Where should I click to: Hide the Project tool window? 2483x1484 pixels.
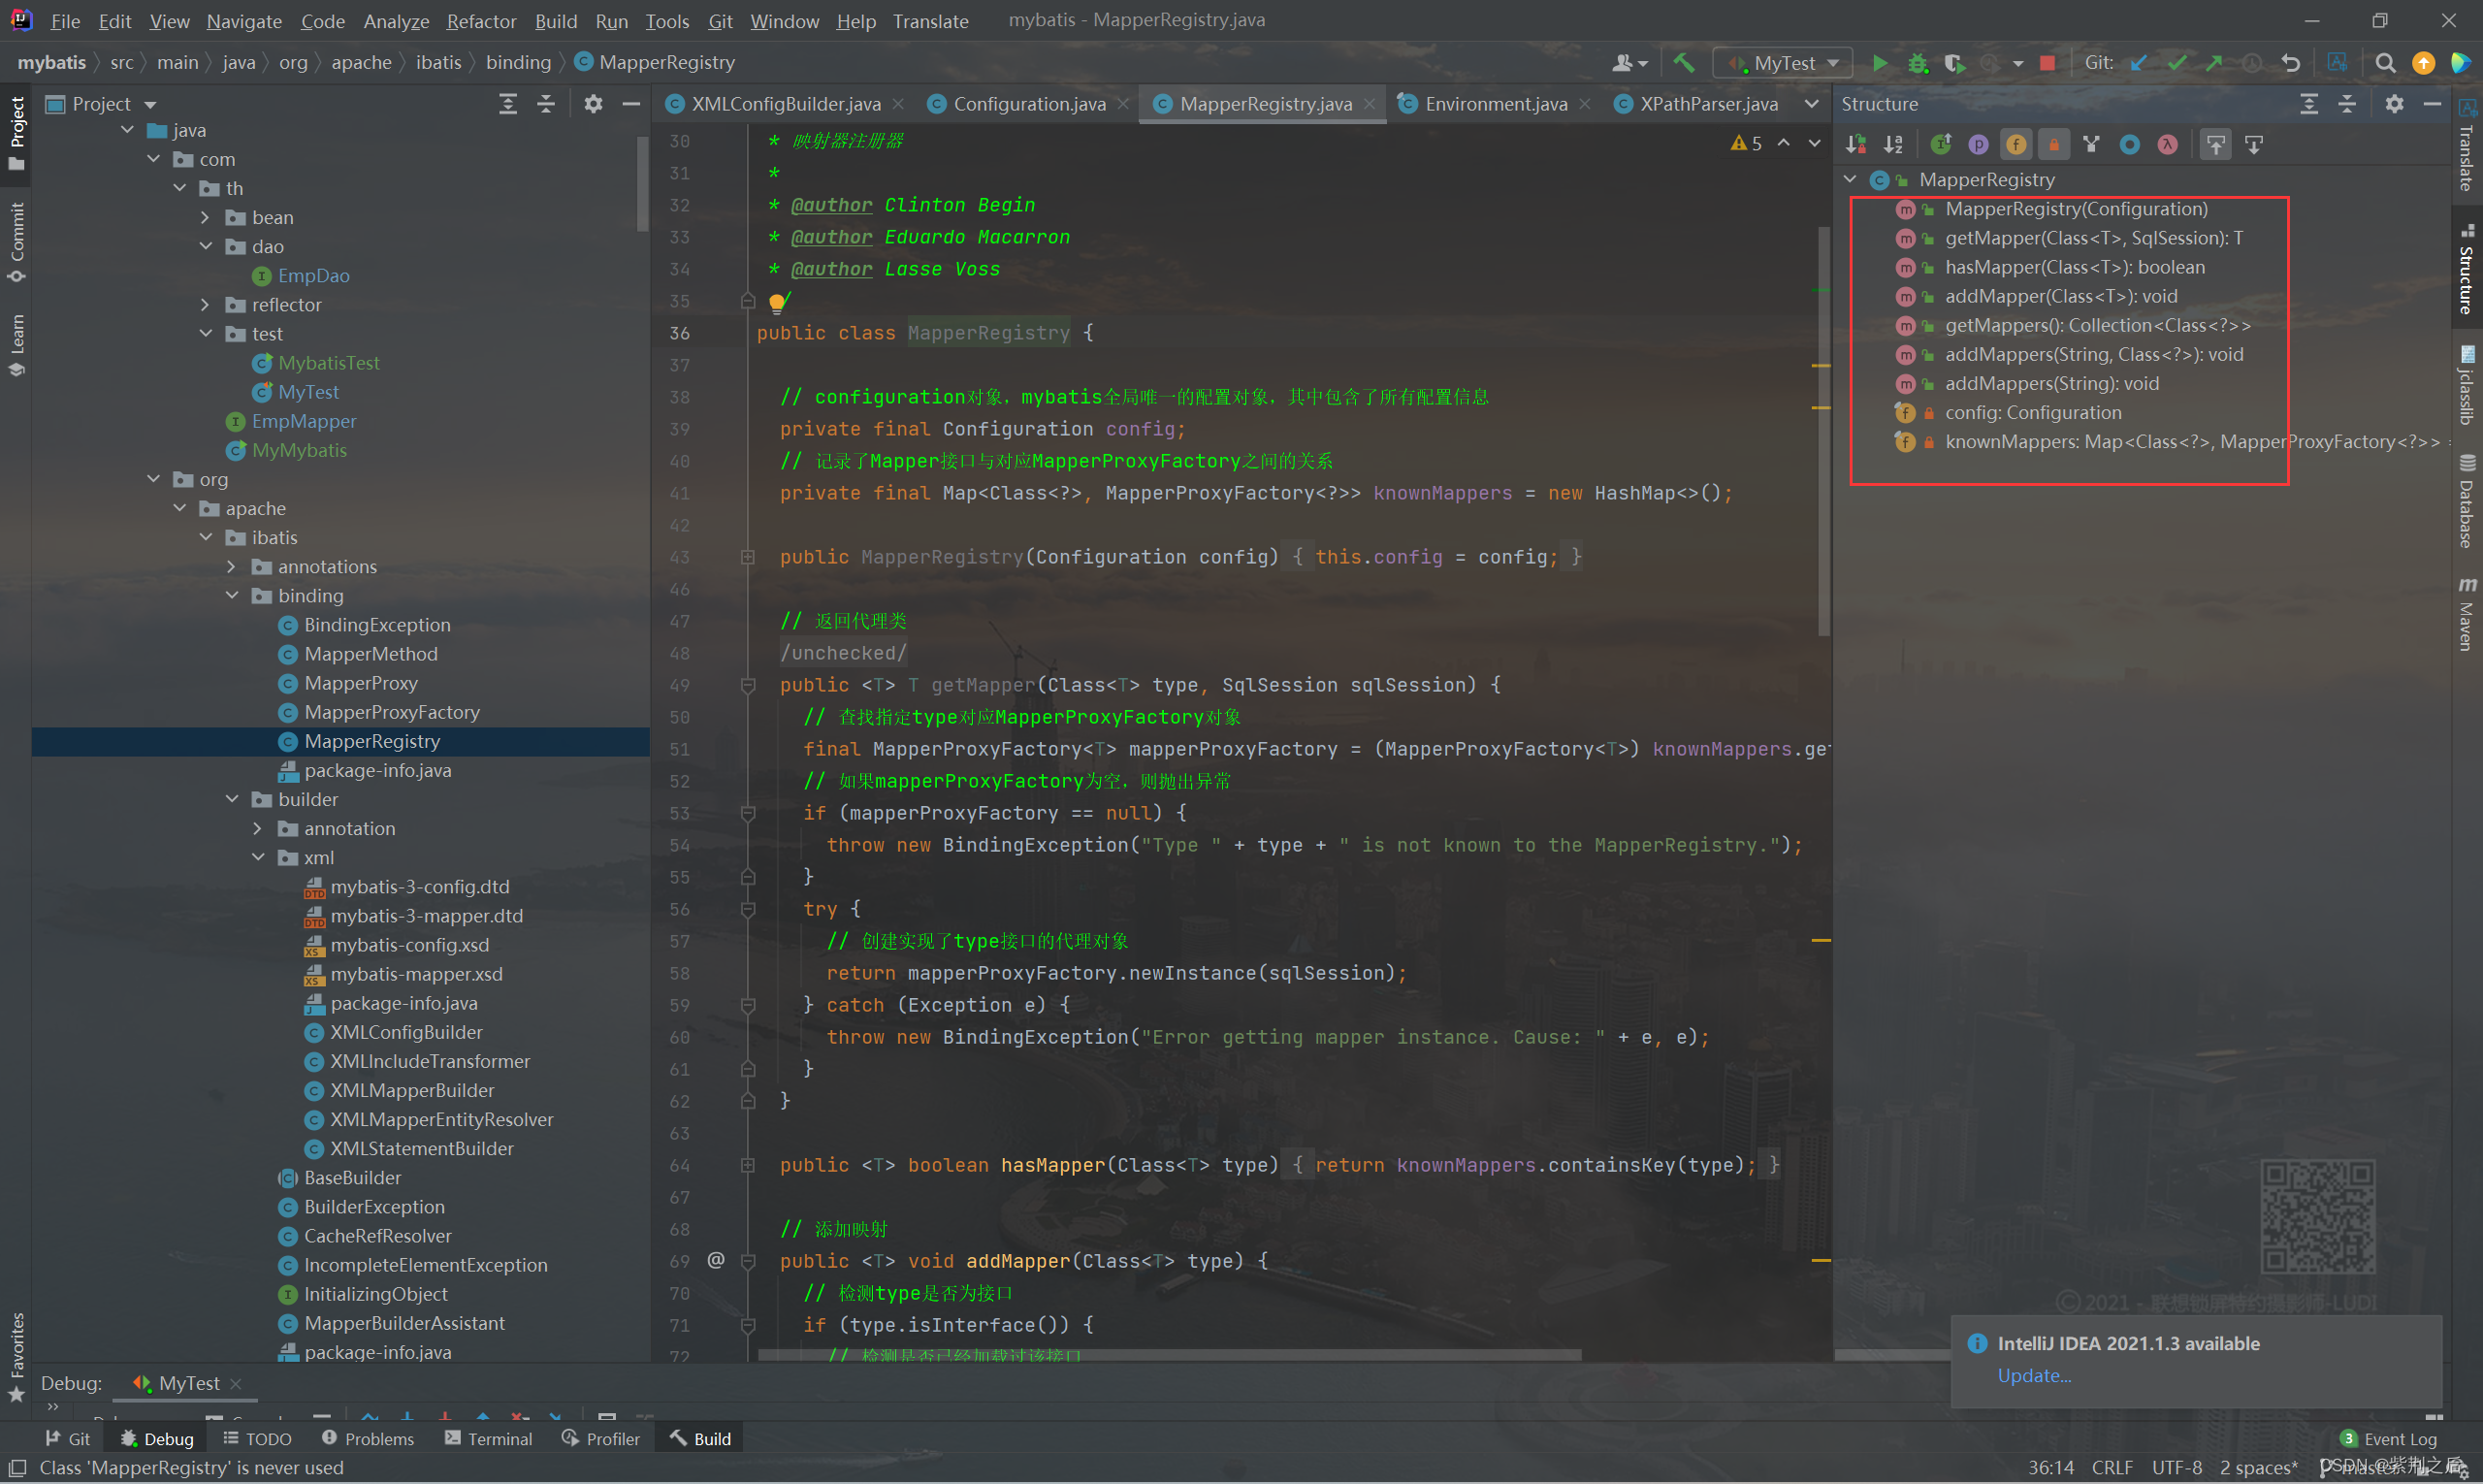631,104
